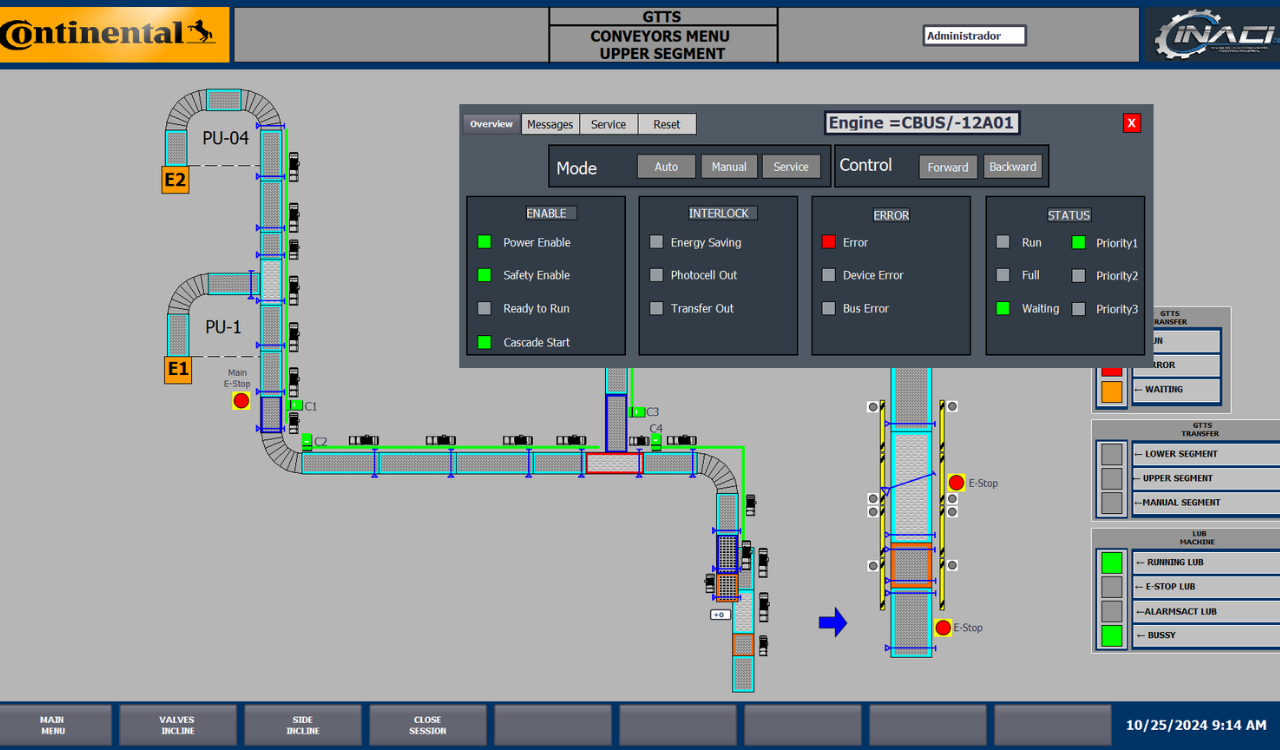Open the VALVES INCLINE screen
1280x750 pixels.
click(177, 725)
